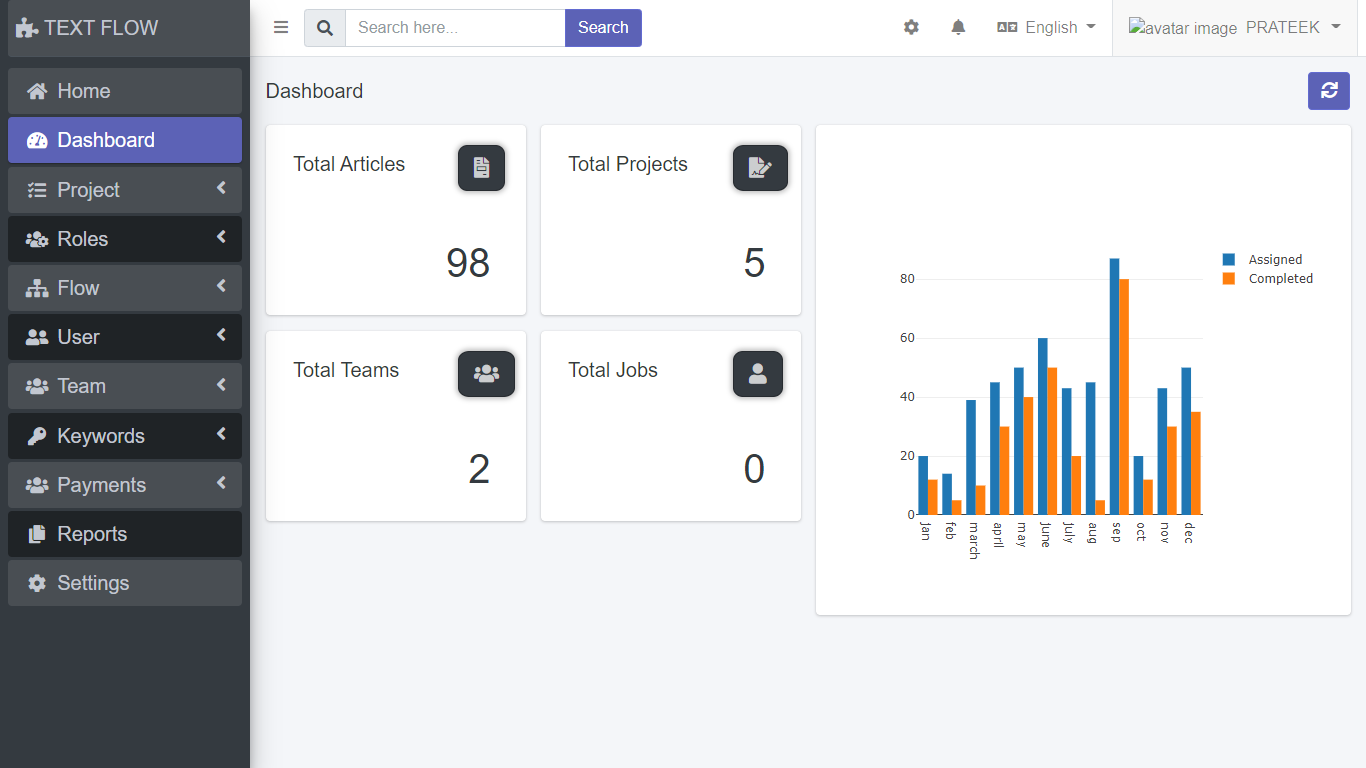Screen dimensions: 1366x768
Task: Click the Total Projects value 5
Action: point(754,263)
